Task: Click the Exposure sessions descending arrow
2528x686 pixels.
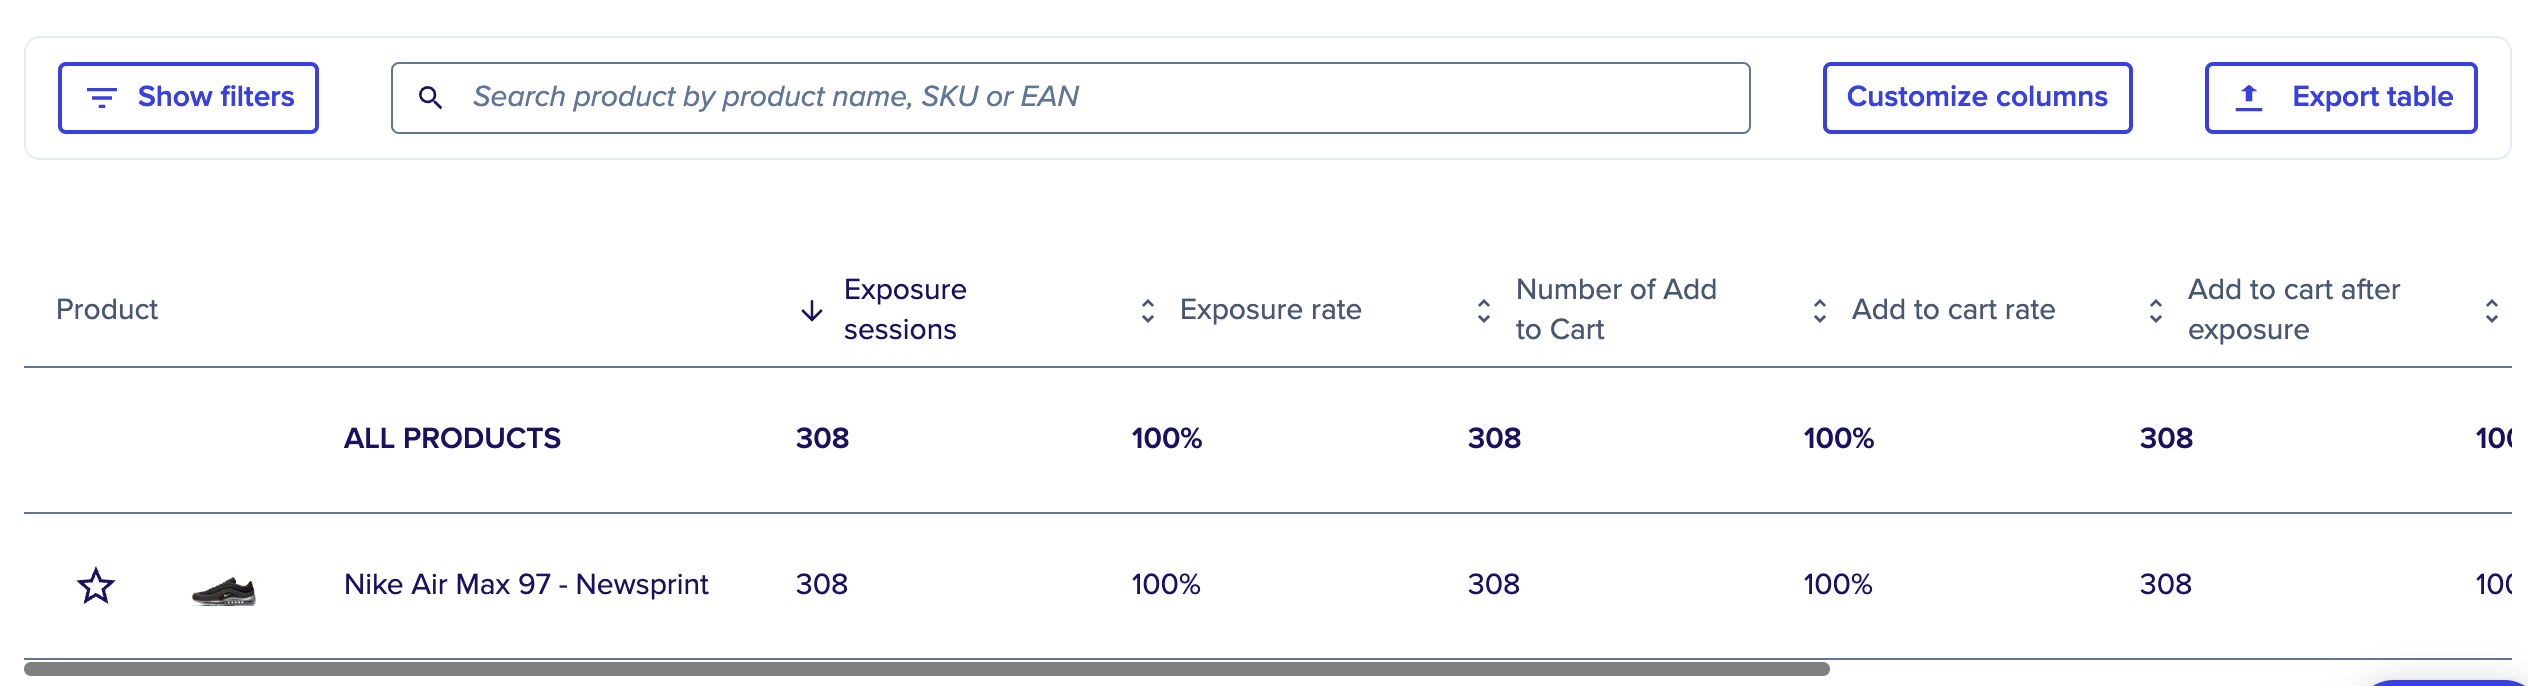Action: click(x=812, y=311)
